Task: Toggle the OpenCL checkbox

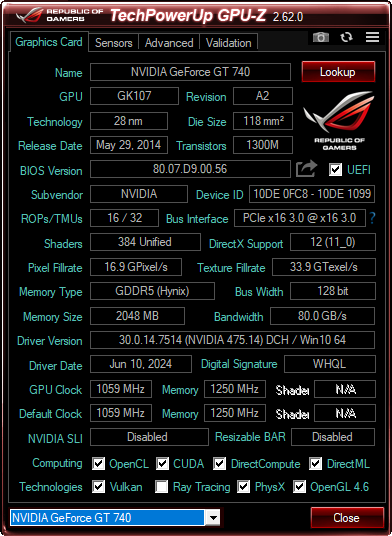Action: coord(98,464)
